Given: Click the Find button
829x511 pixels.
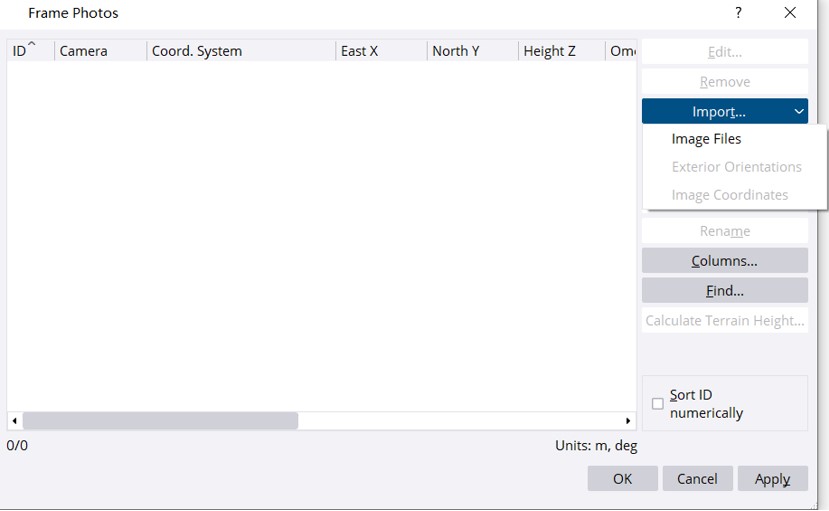Looking at the screenshot, I should pos(724,291).
